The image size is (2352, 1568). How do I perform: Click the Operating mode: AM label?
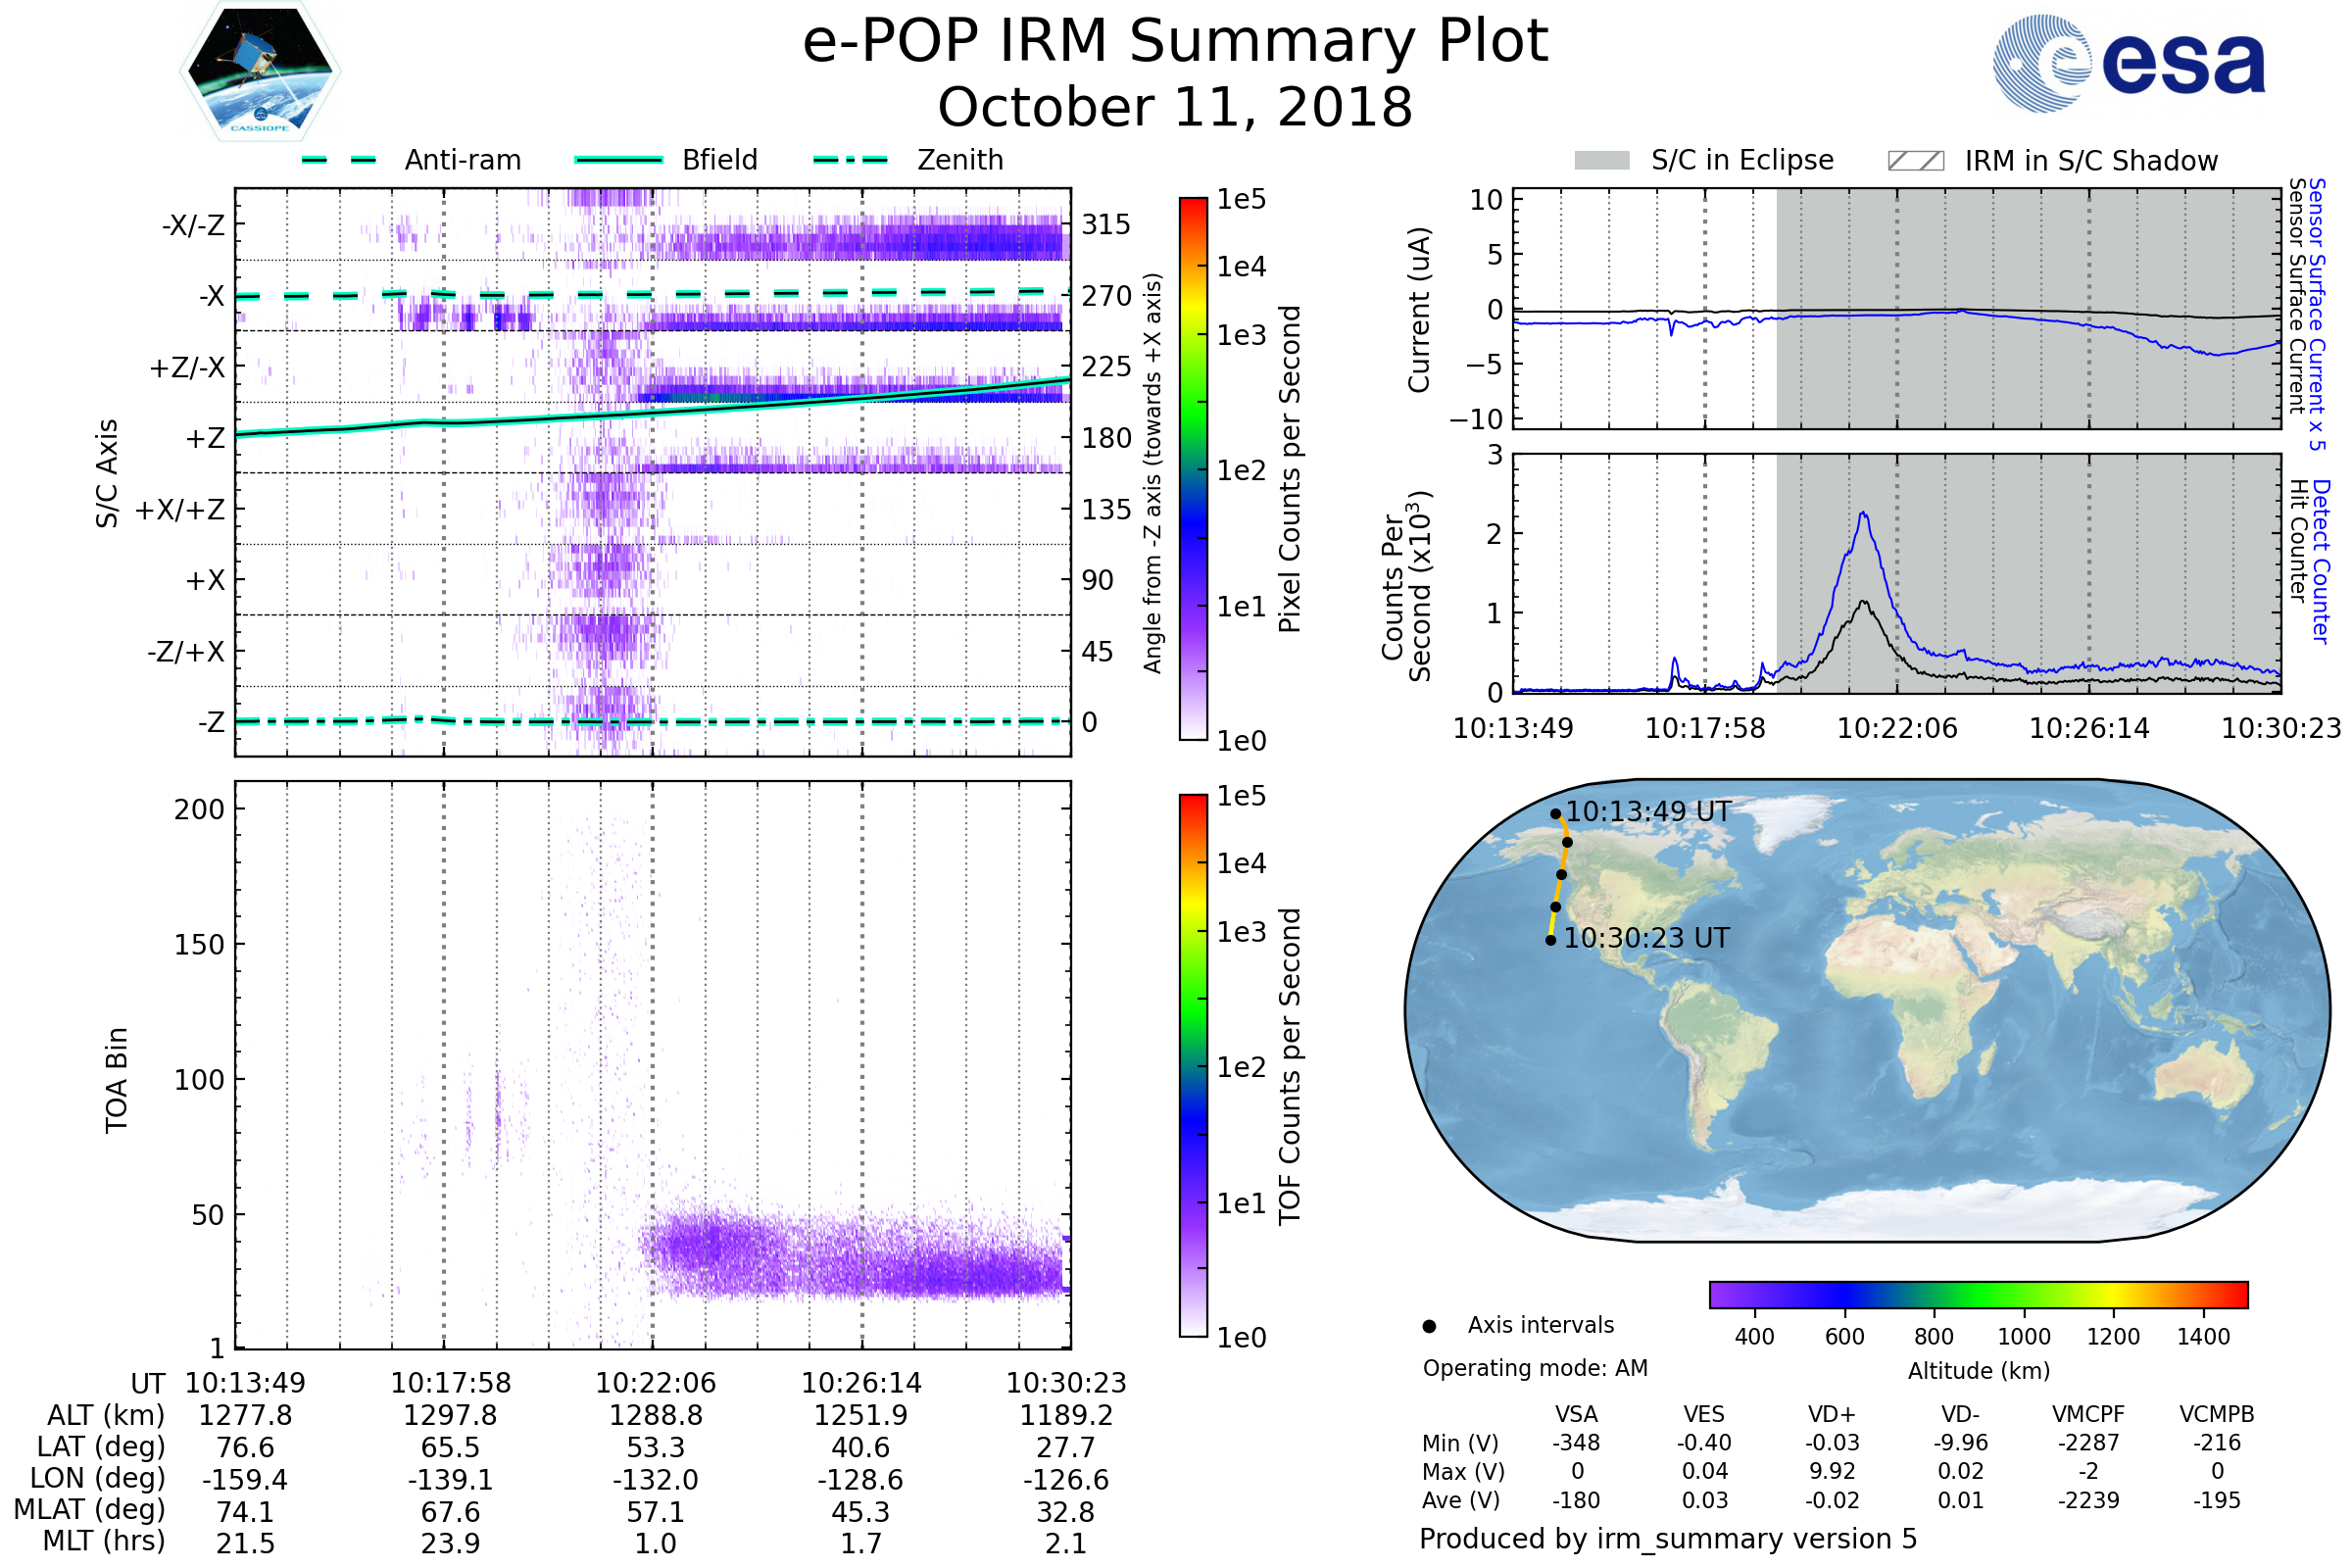pyautogui.click(x=1535, y=1368)
